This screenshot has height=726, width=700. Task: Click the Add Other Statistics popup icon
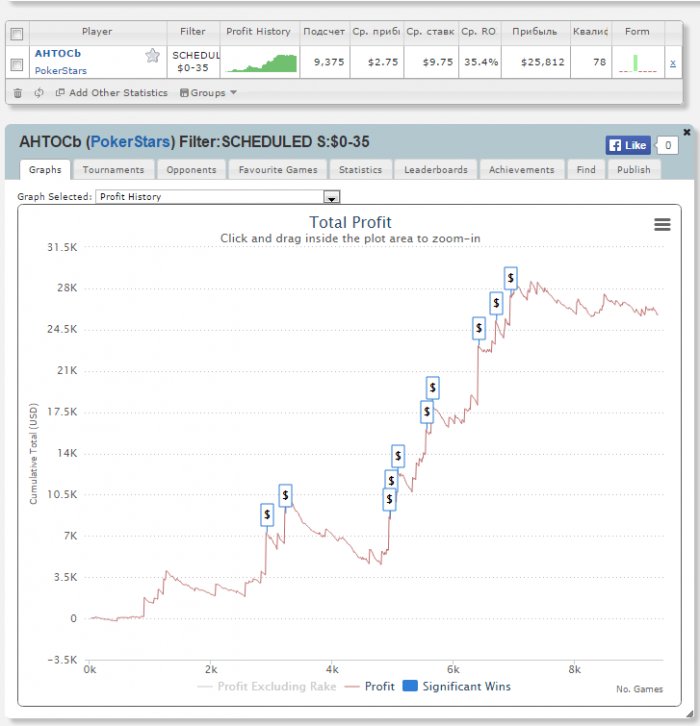(x=60, y=92)
